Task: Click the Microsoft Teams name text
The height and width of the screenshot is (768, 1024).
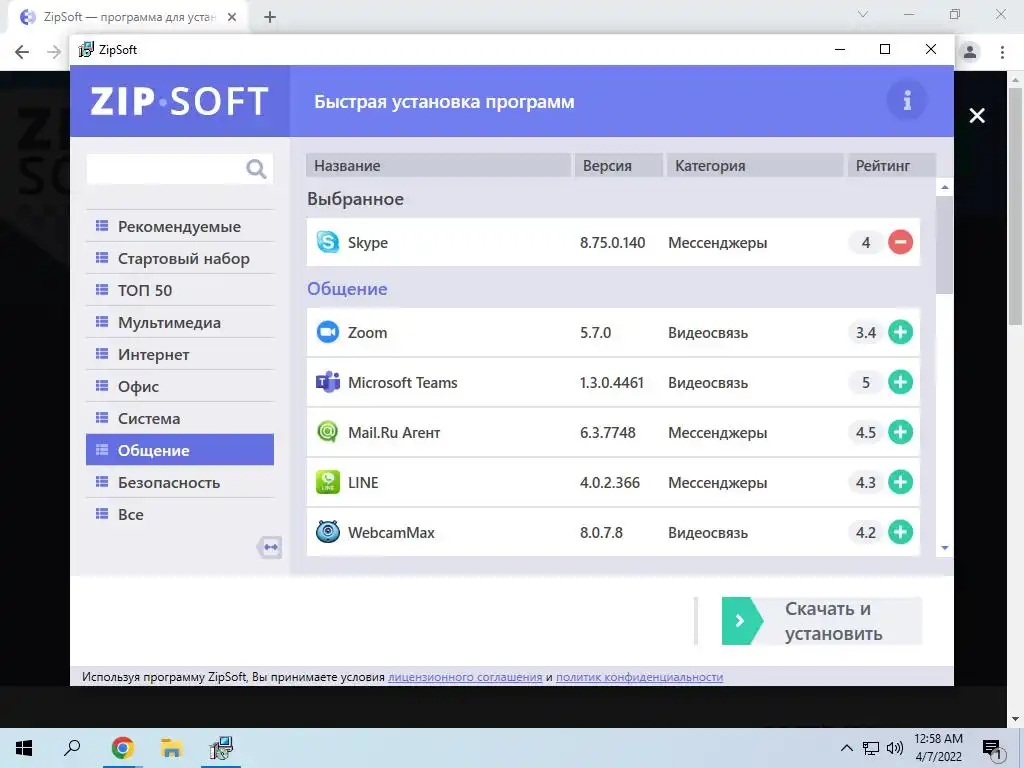Action: 402,383
